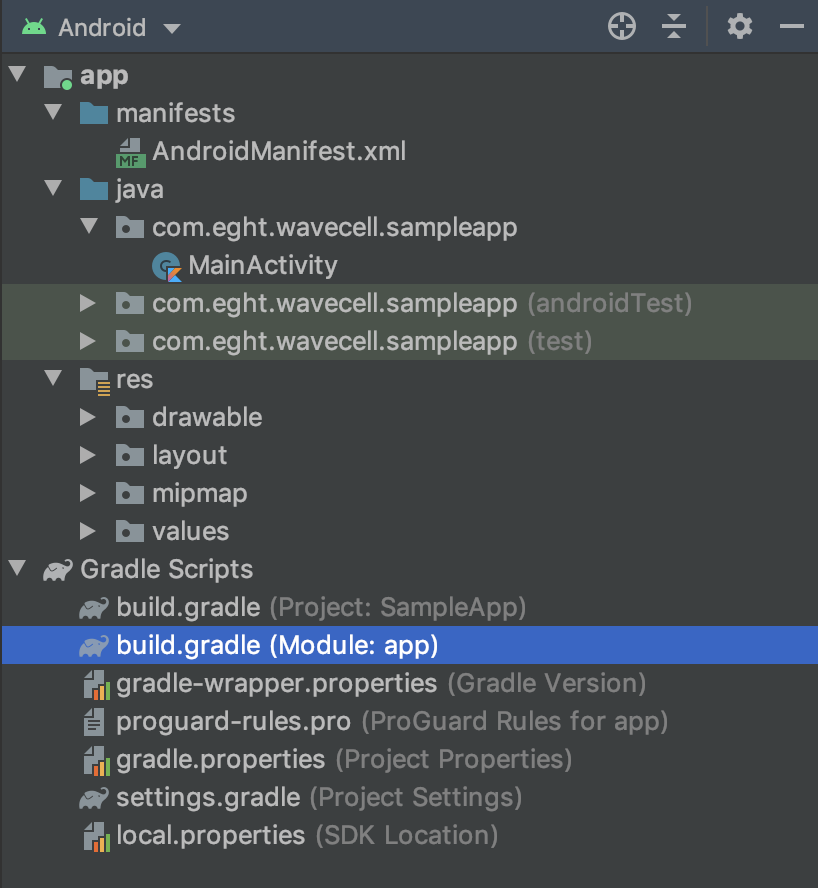Select build.gradle (Project: SampleApp)
The height and width of the screenshot is (888, 818).
[x=188, y=607]
